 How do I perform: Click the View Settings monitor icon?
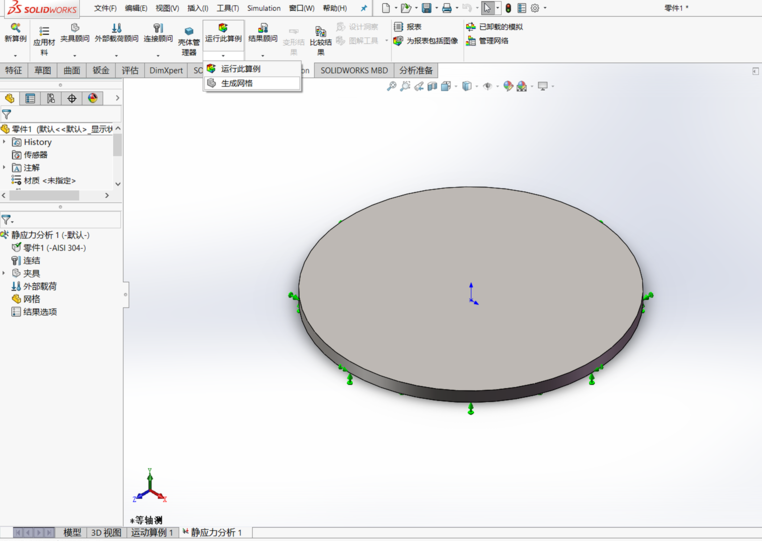click(543, 86)
